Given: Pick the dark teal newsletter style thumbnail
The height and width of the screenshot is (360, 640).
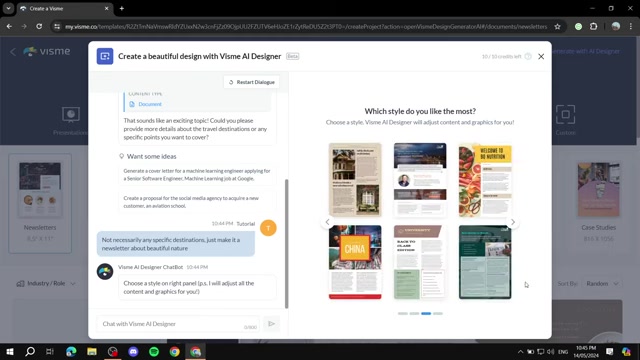Looking at the screenshot, I should 485,262.
